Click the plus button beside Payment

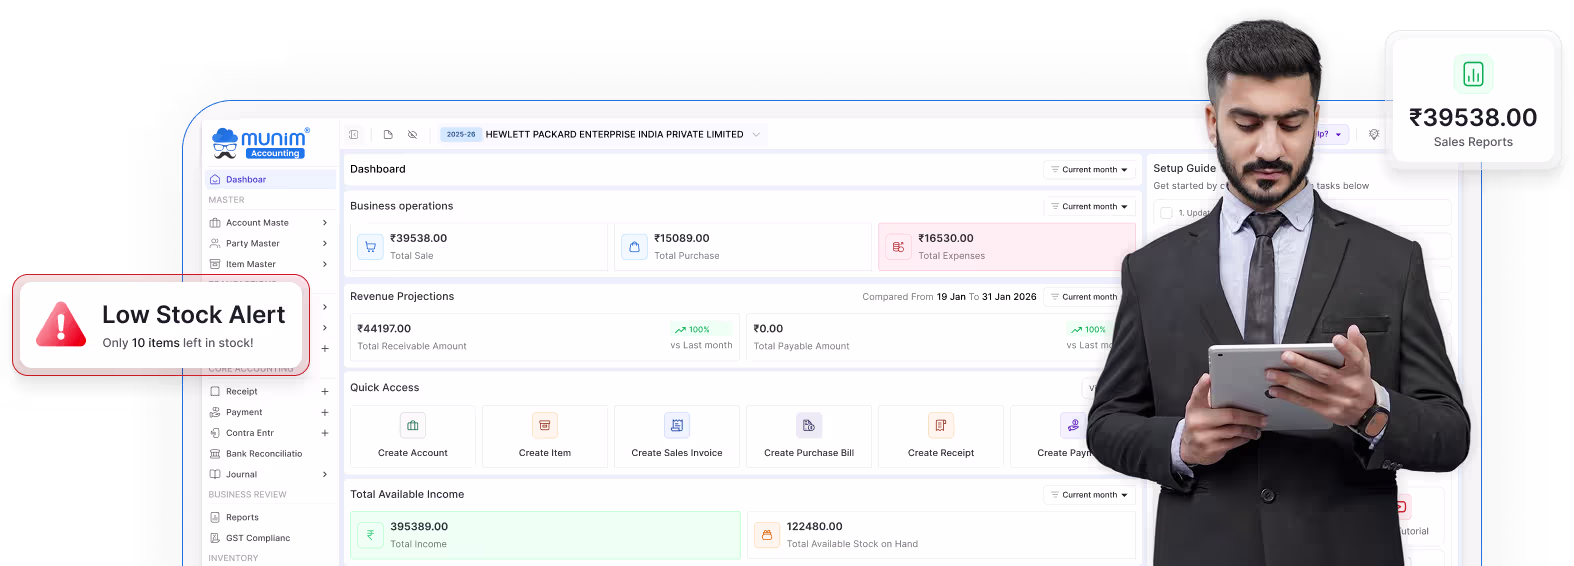[325, 412]
